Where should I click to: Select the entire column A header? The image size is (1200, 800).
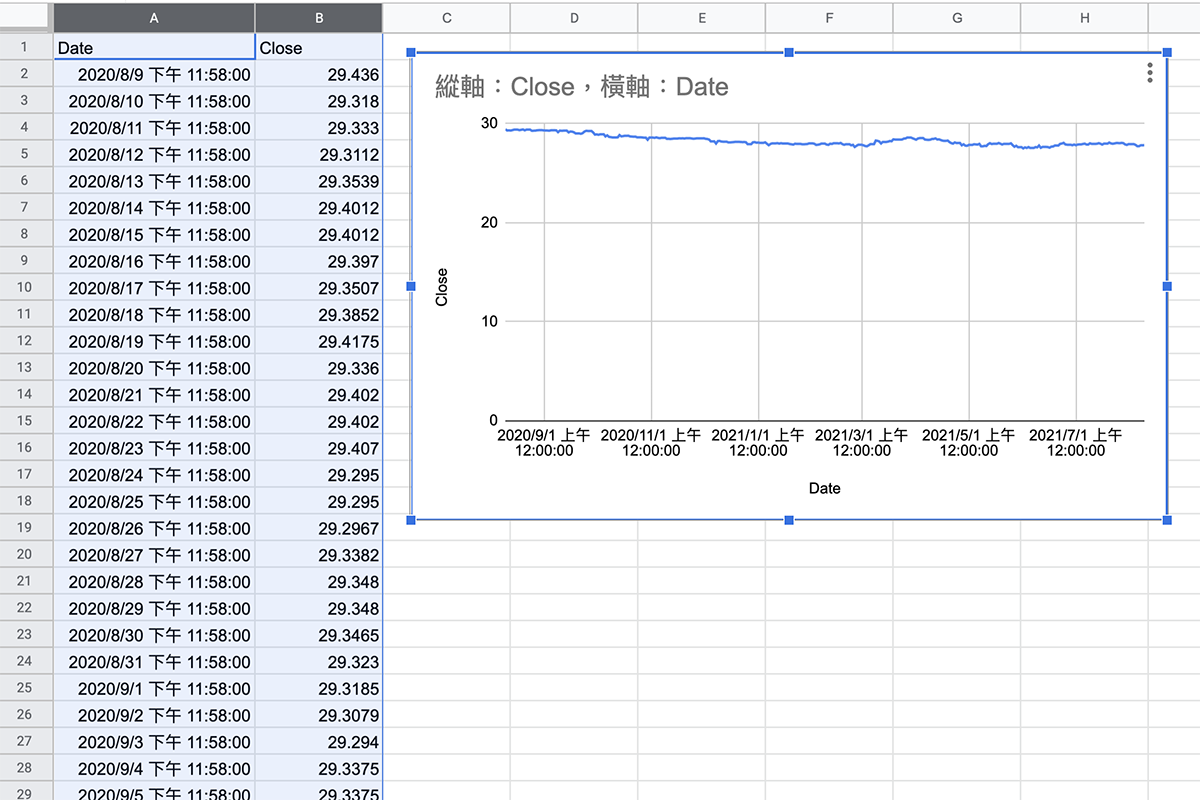click(x=154, y=17)
